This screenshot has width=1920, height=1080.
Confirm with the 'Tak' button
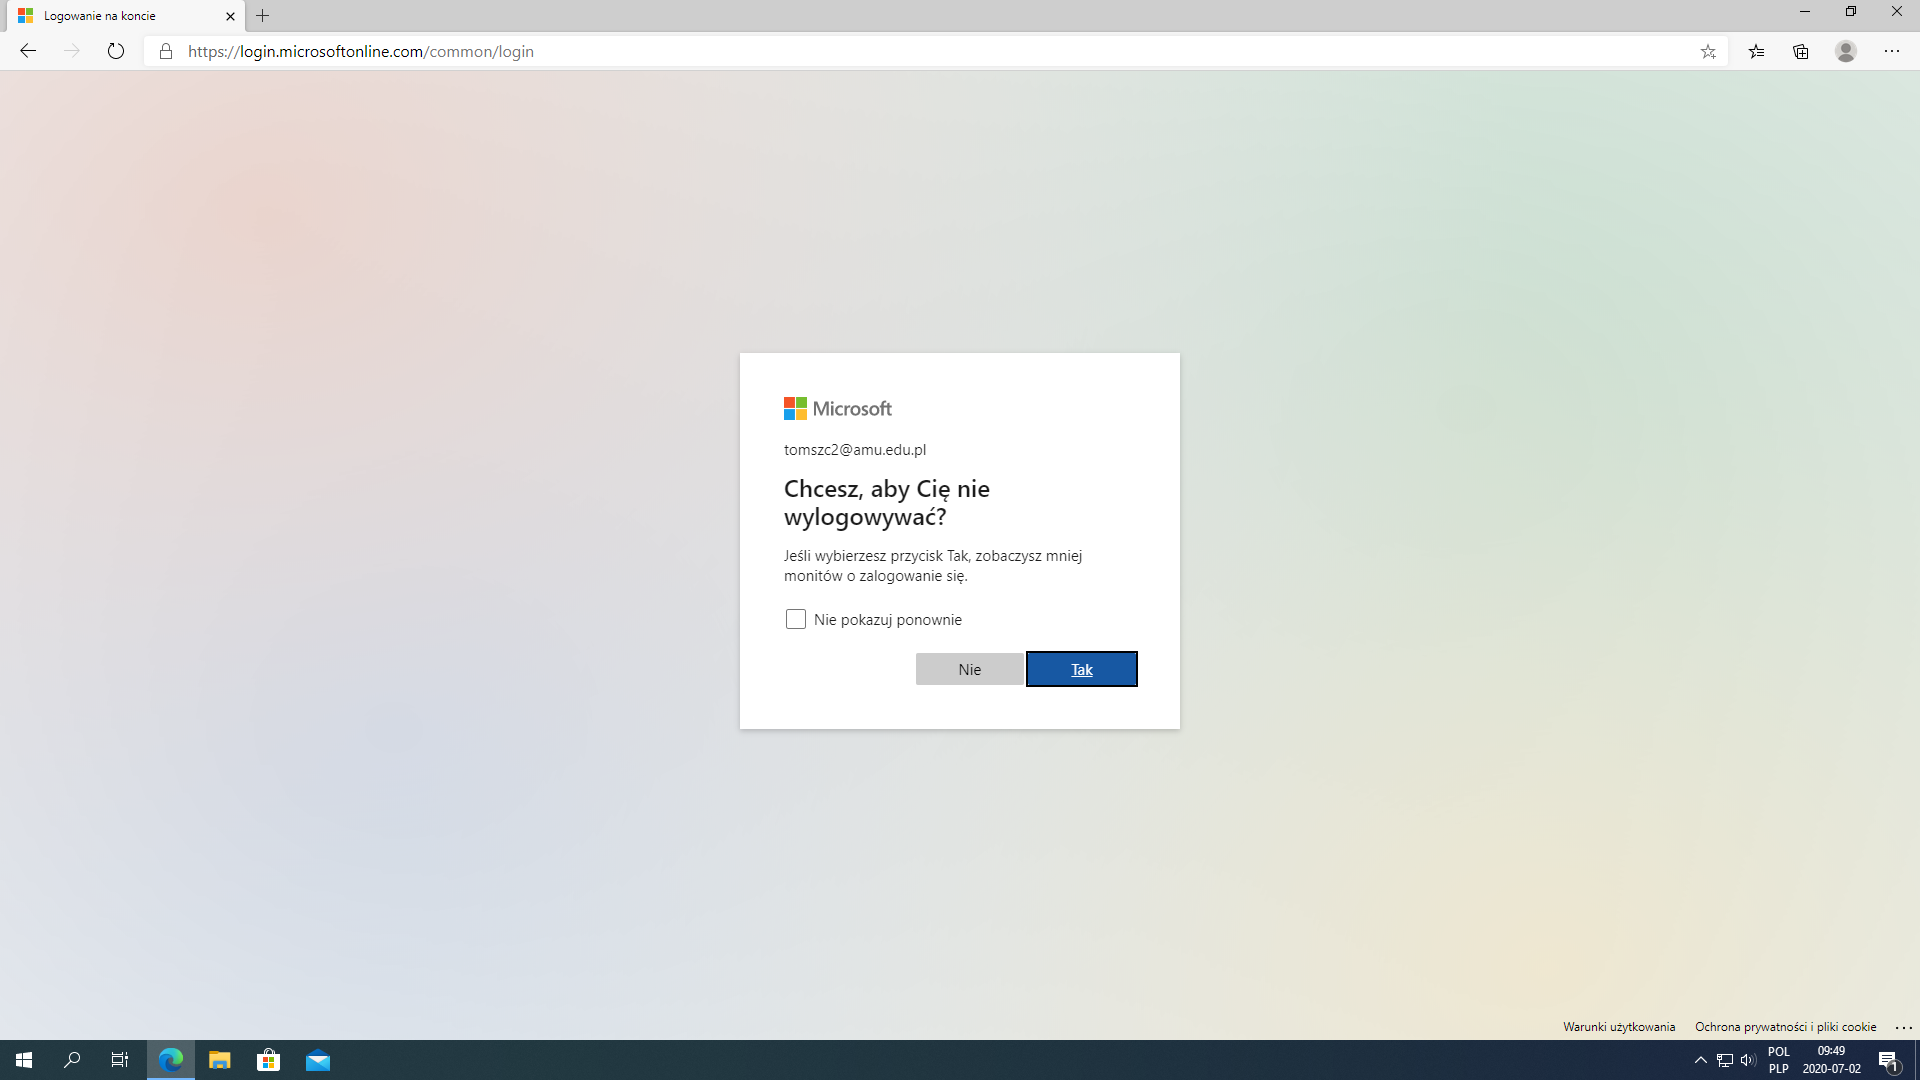1081,669
